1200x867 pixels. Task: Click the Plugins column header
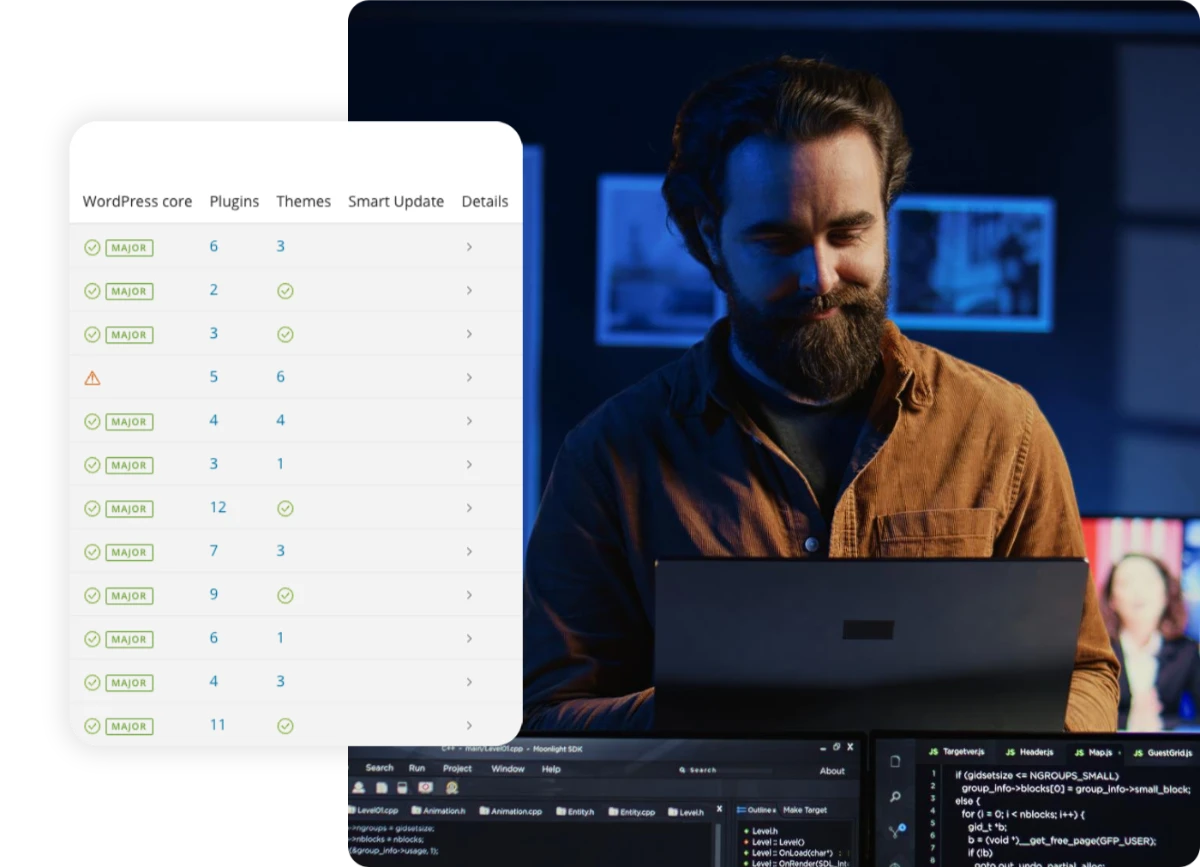pos(234,202)
